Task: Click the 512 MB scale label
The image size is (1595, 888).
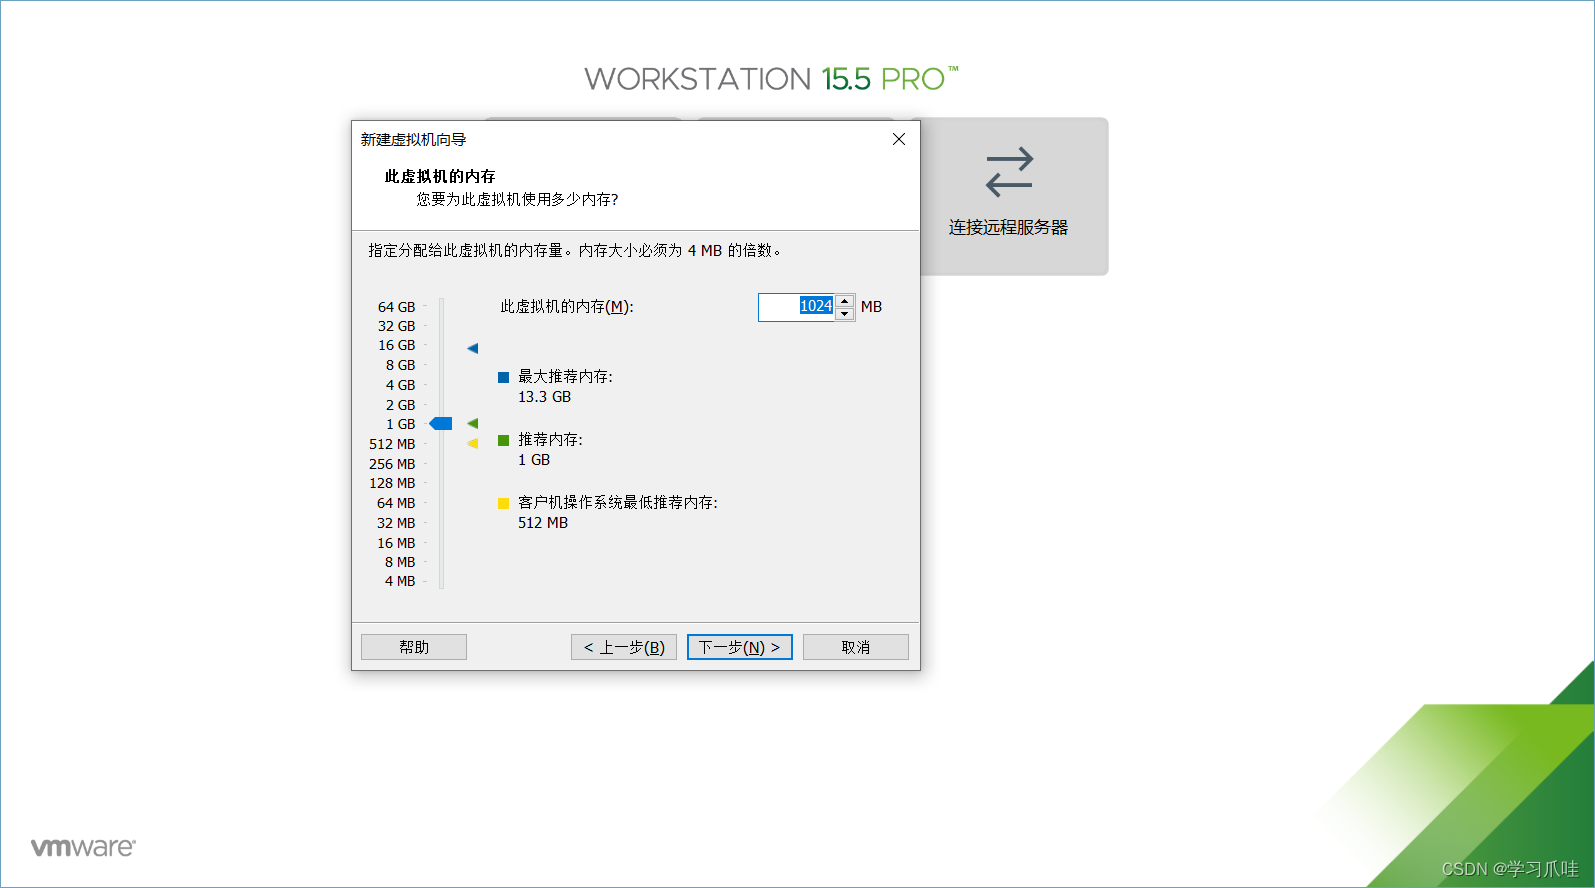Action: (x=392, y=444)
